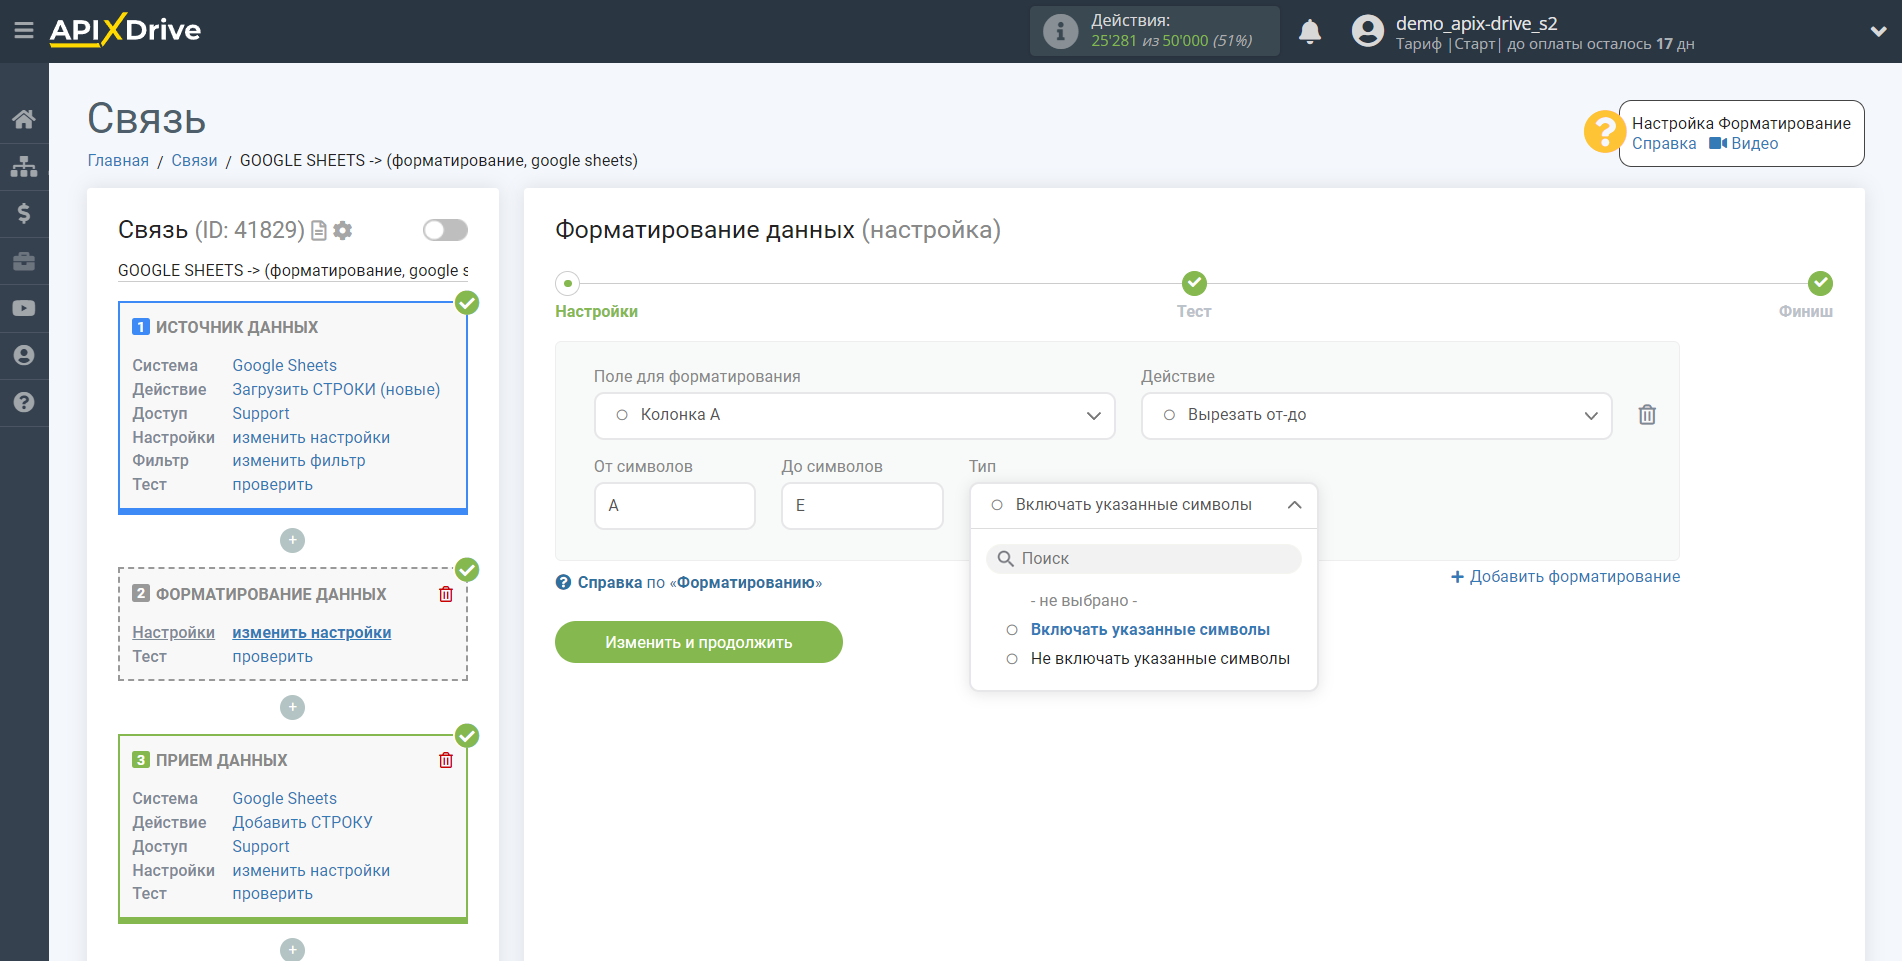Choose the '- не выбрано -' option

click(x=1084, y=601)
